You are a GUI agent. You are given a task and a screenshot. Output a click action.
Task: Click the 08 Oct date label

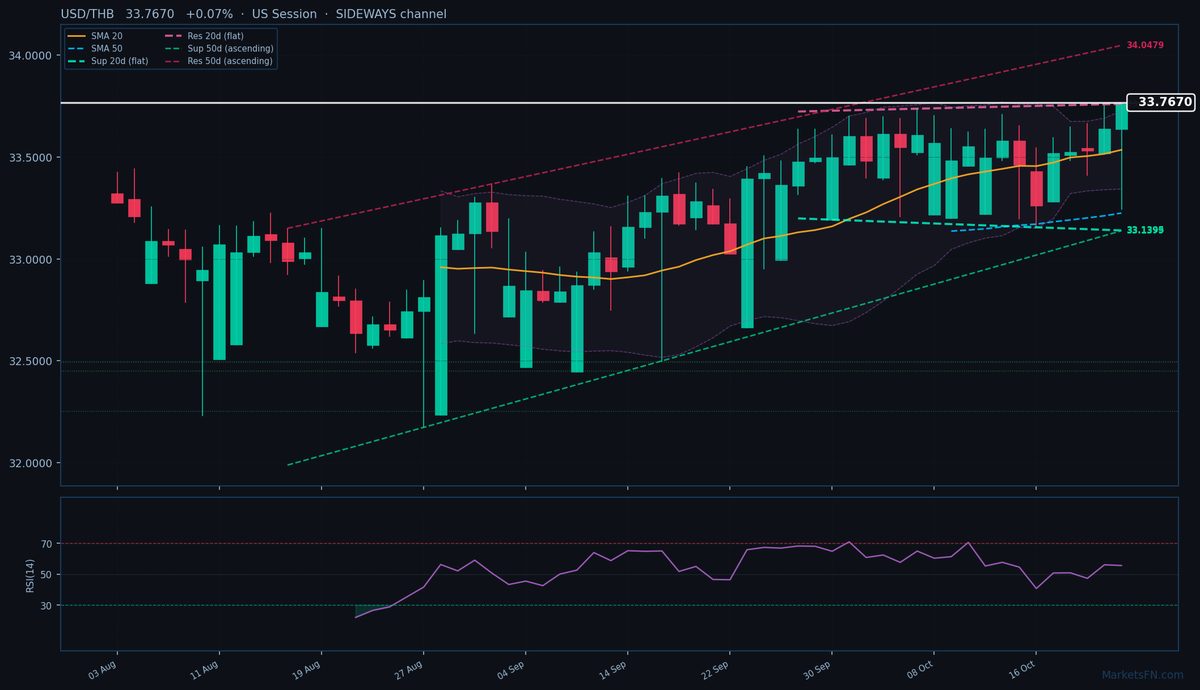click(x=921, y=669)
